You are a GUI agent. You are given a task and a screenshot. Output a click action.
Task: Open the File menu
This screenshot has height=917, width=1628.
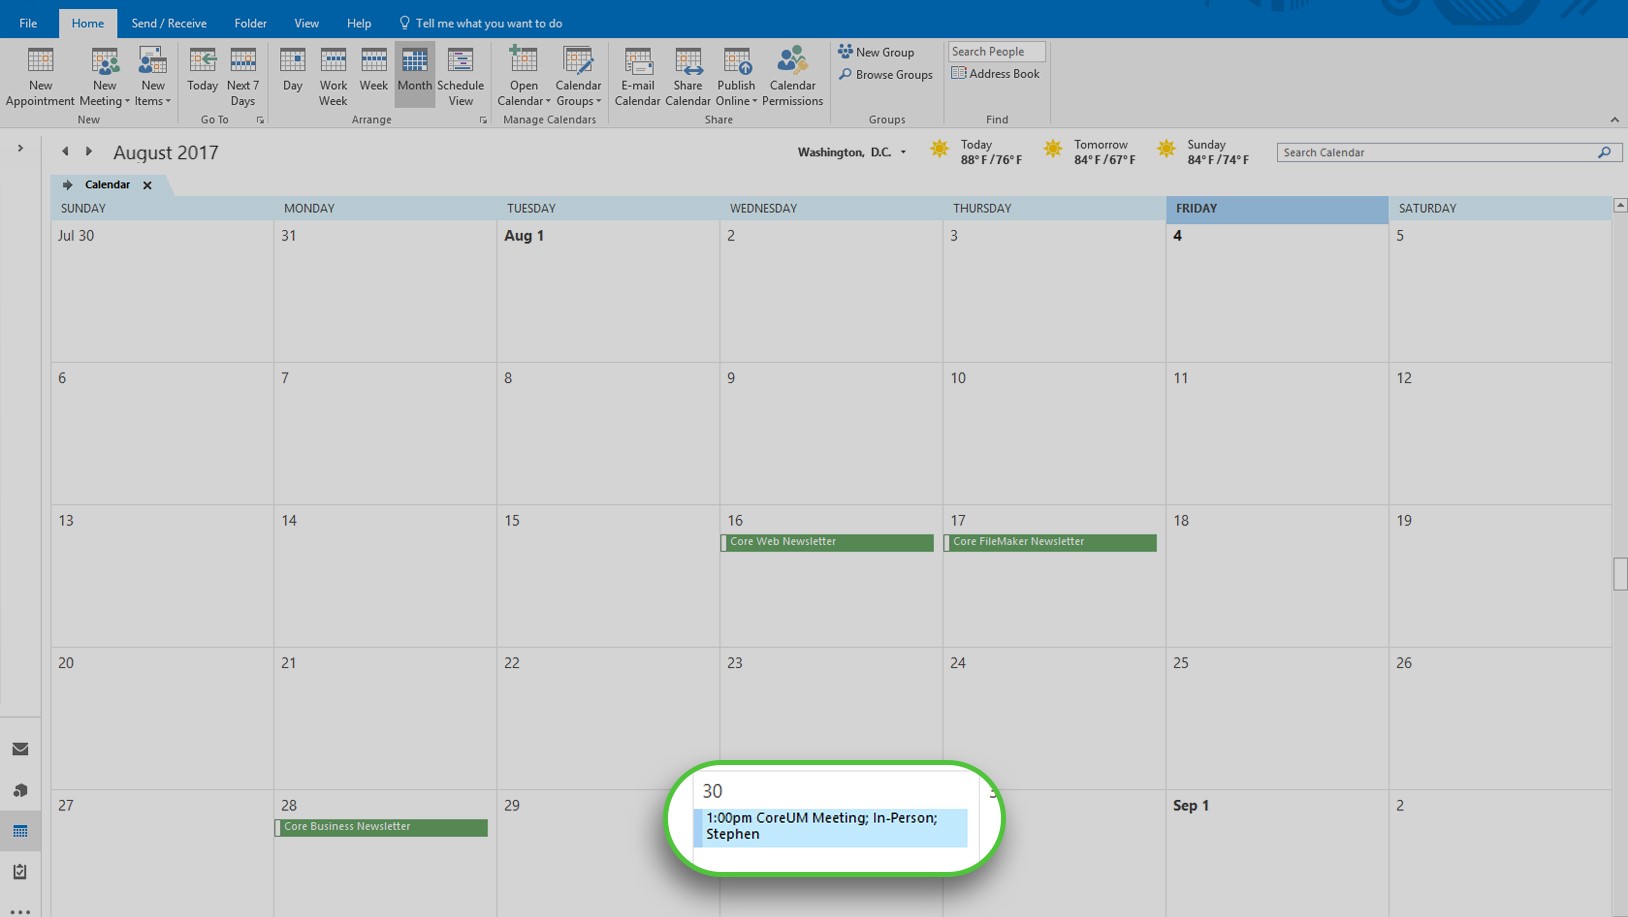tap(28, 23)
